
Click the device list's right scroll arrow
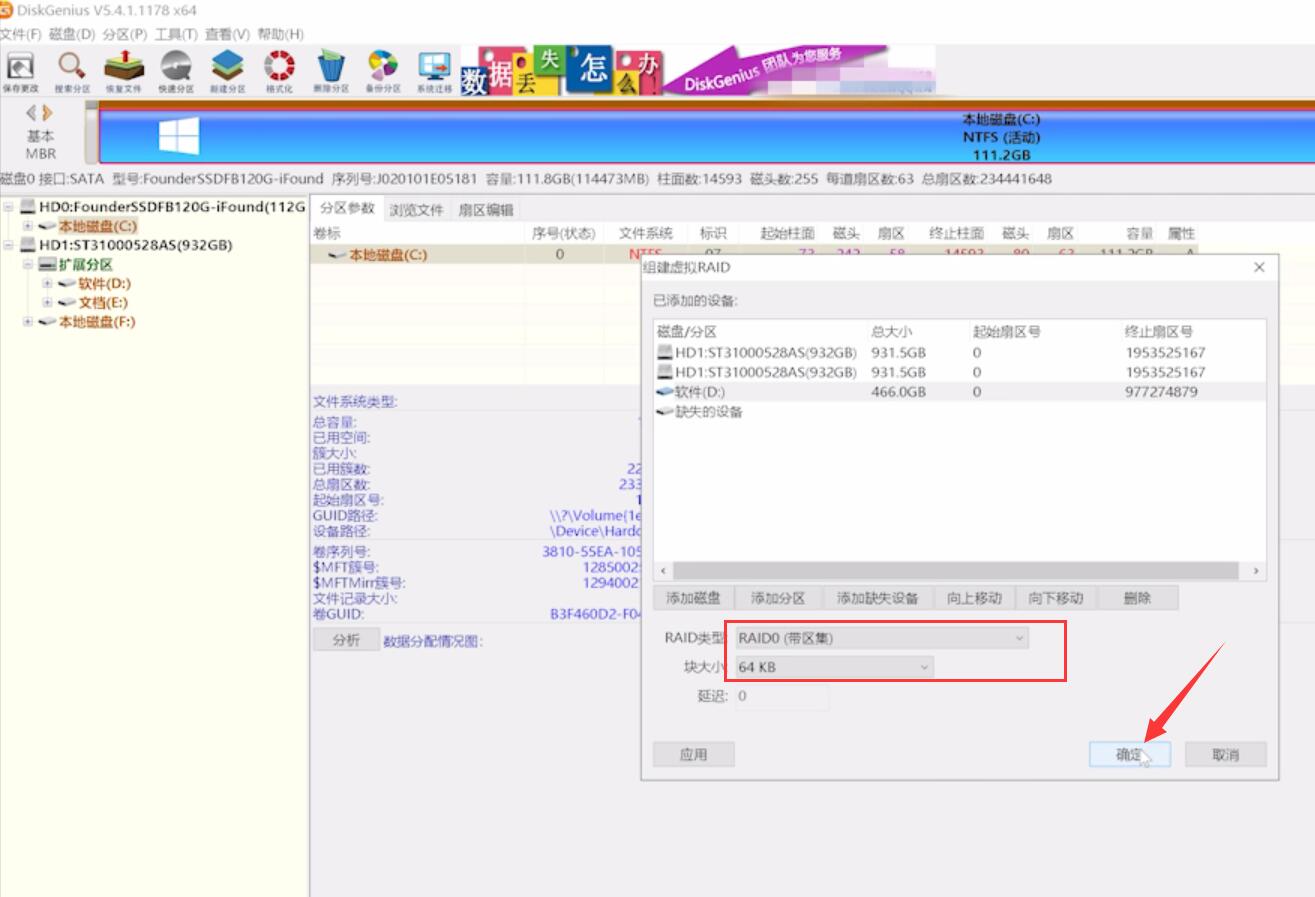1257,571
